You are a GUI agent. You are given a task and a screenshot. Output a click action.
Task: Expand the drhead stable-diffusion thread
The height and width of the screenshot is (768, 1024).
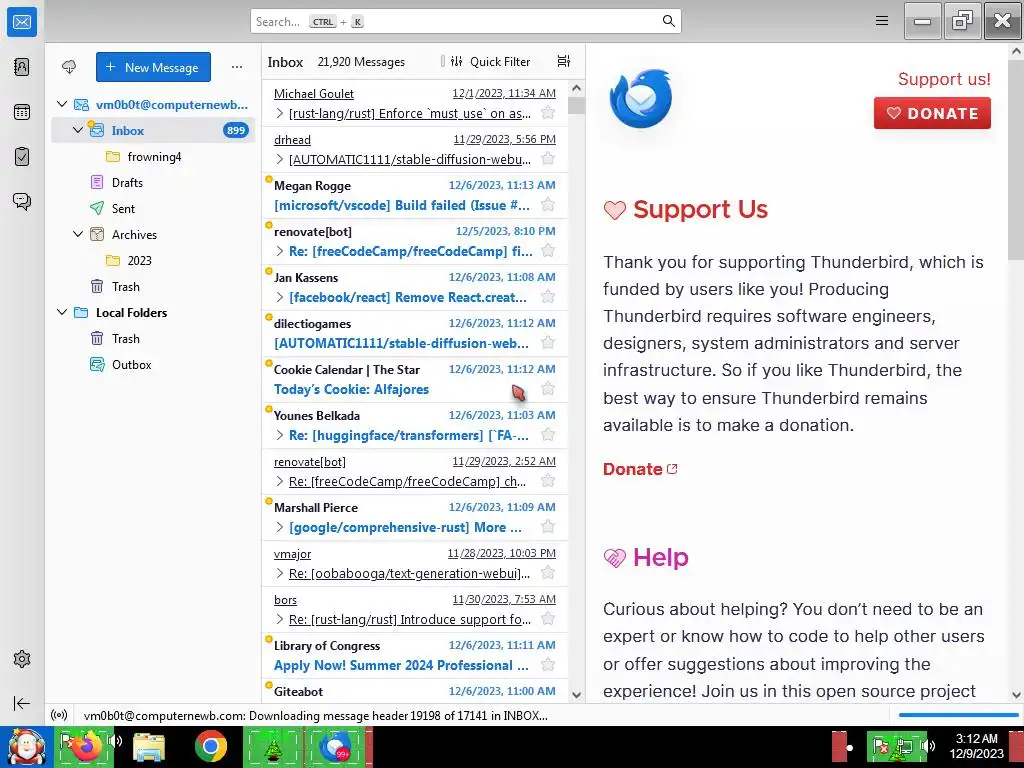pyautogui.click(x=280, y=159)
